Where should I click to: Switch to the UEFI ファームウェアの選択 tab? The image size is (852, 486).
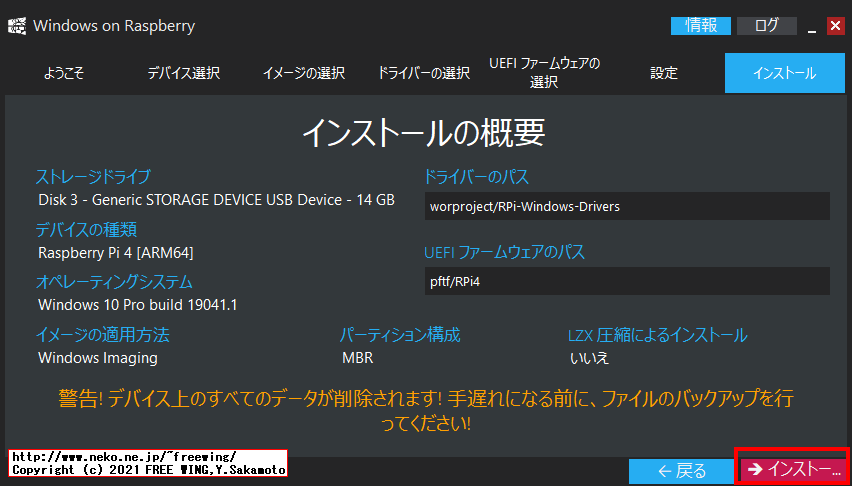coord(544,73)
